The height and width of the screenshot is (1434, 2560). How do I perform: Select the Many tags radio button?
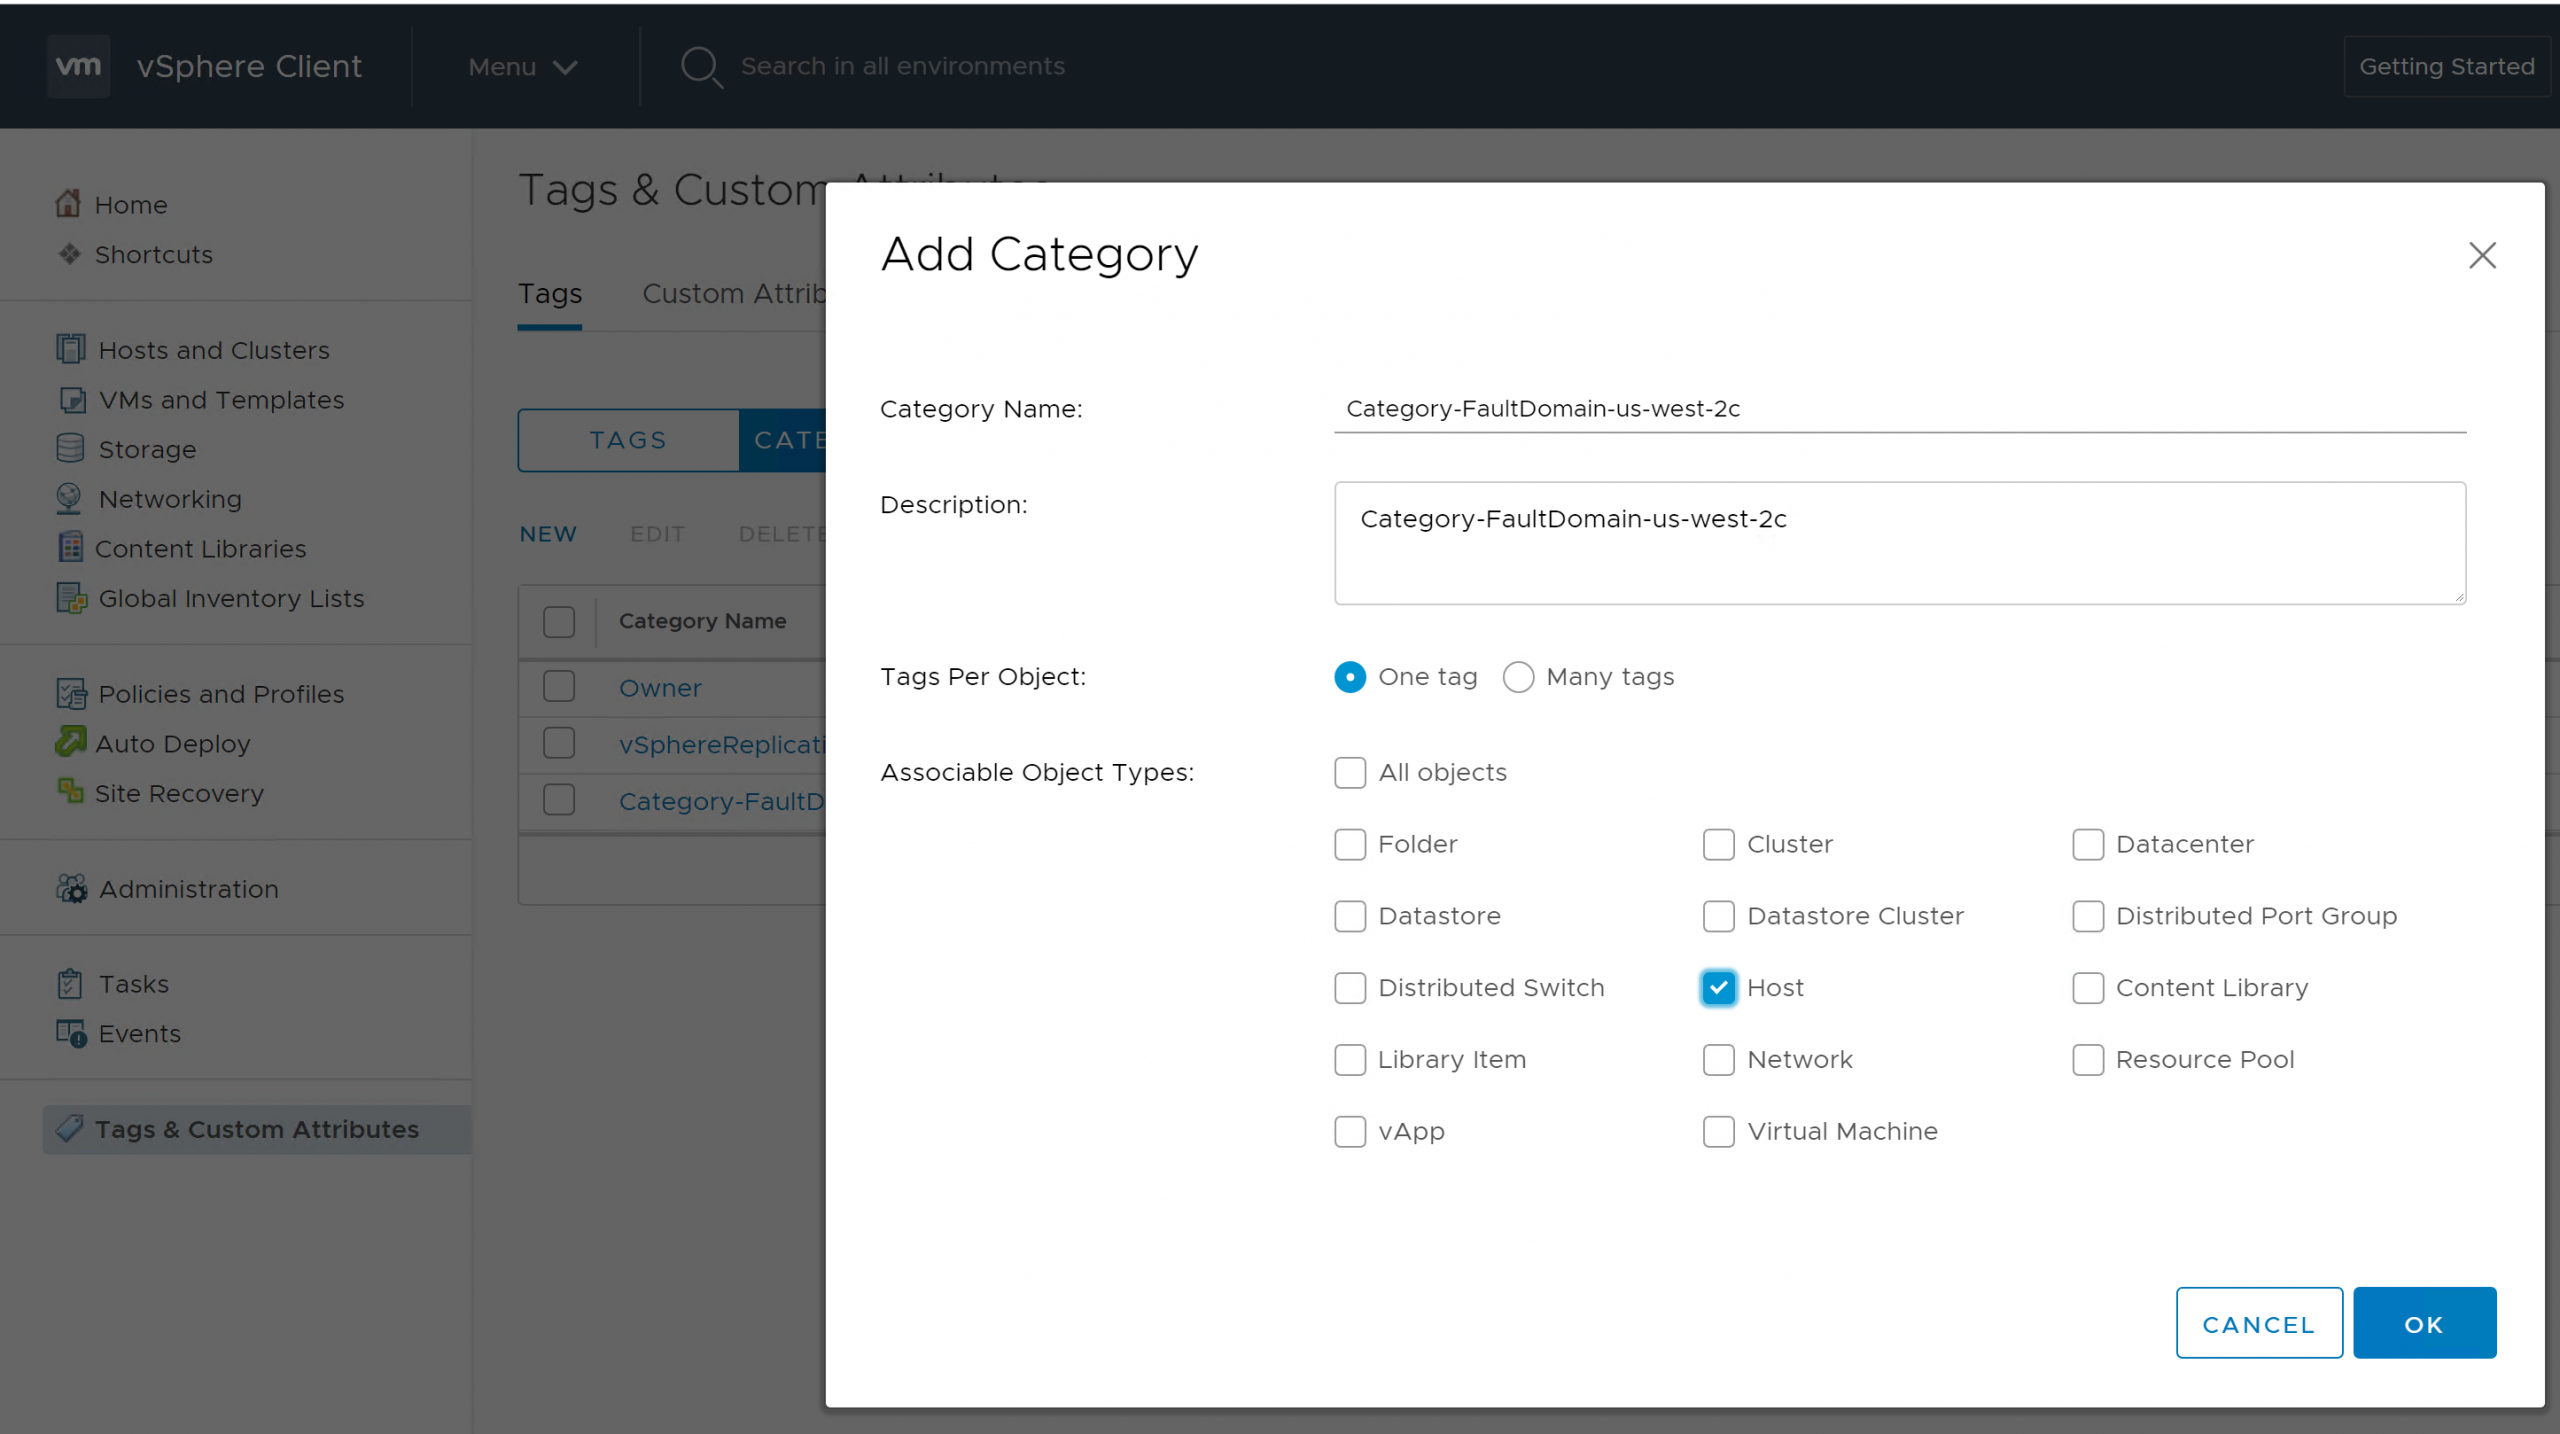click(1517, 677)
